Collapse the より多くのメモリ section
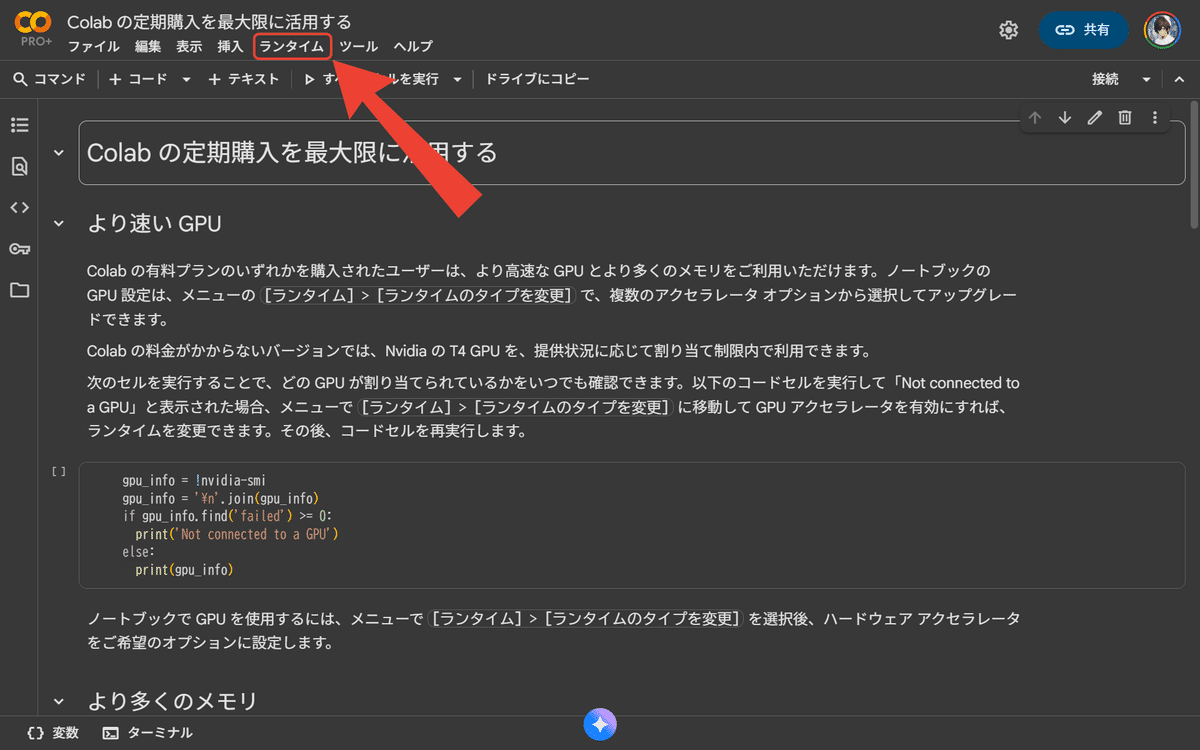Image resolution: width=1200 pixels, height=750 pixels. tap(59, 701)
